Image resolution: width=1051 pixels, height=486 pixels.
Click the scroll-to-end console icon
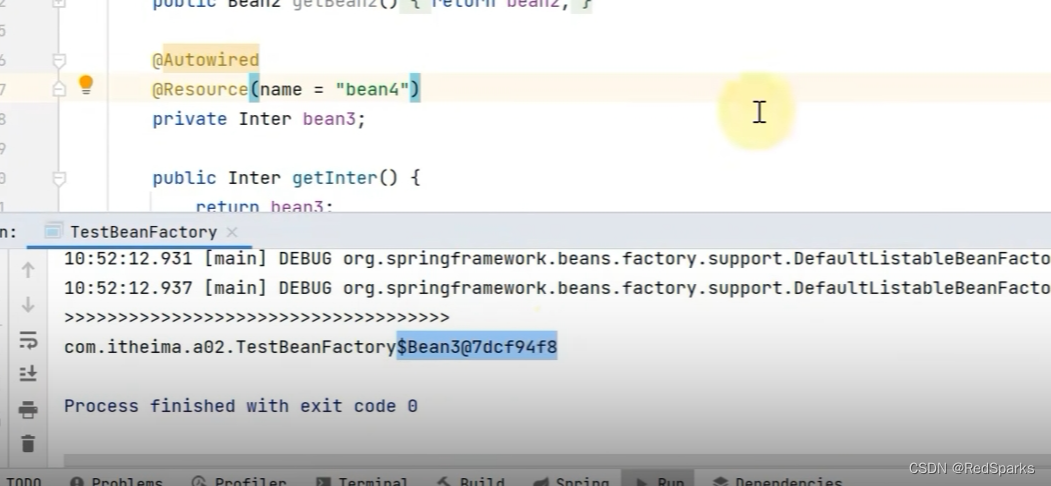coord(27,373)
